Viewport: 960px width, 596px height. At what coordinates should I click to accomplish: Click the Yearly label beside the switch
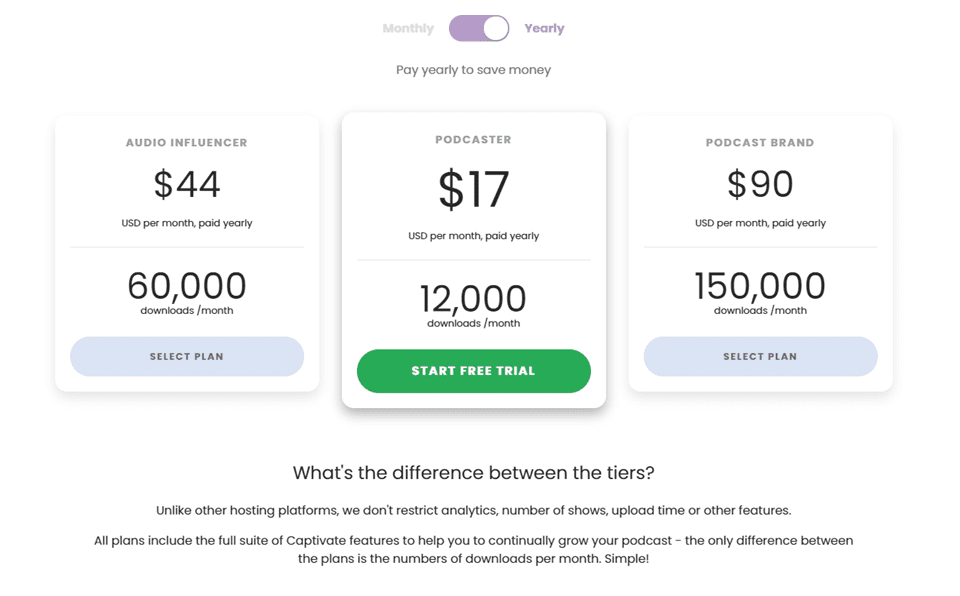click(x=544, y=28)
